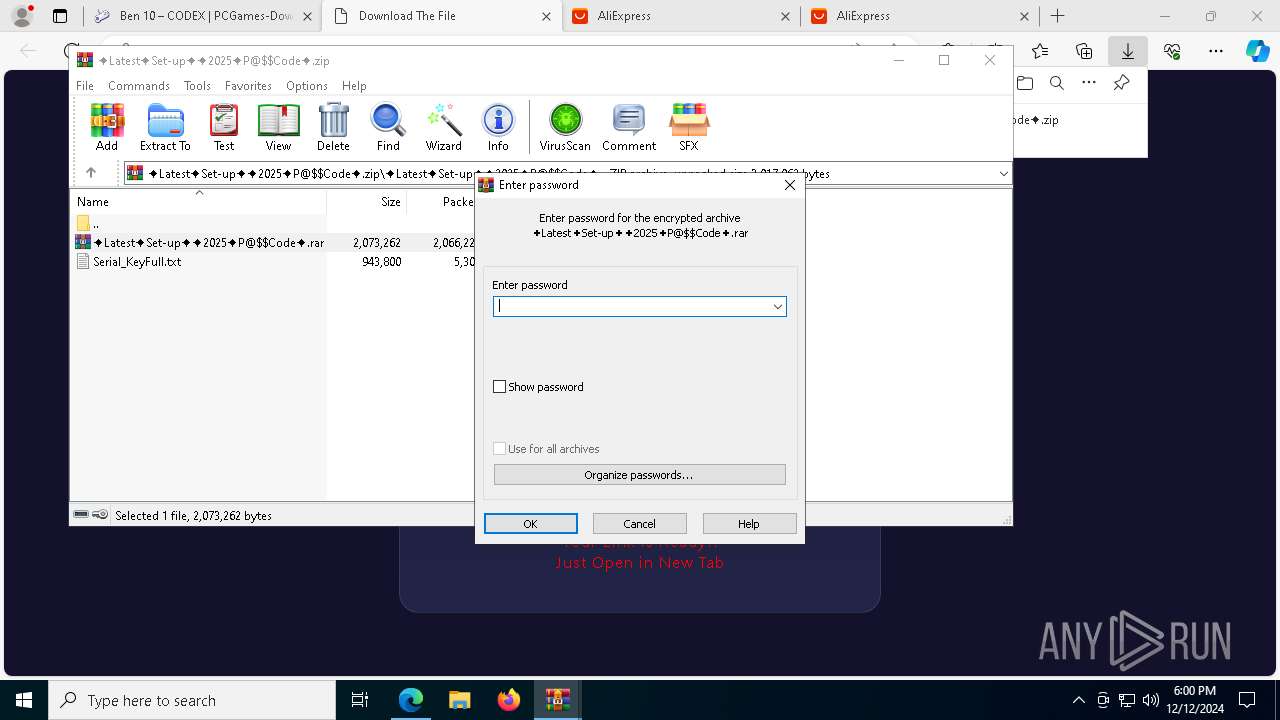Switch to the Ben 10 – CODEX tab
The height and width of the screenshot is (720, 1280).
[201, 16]
